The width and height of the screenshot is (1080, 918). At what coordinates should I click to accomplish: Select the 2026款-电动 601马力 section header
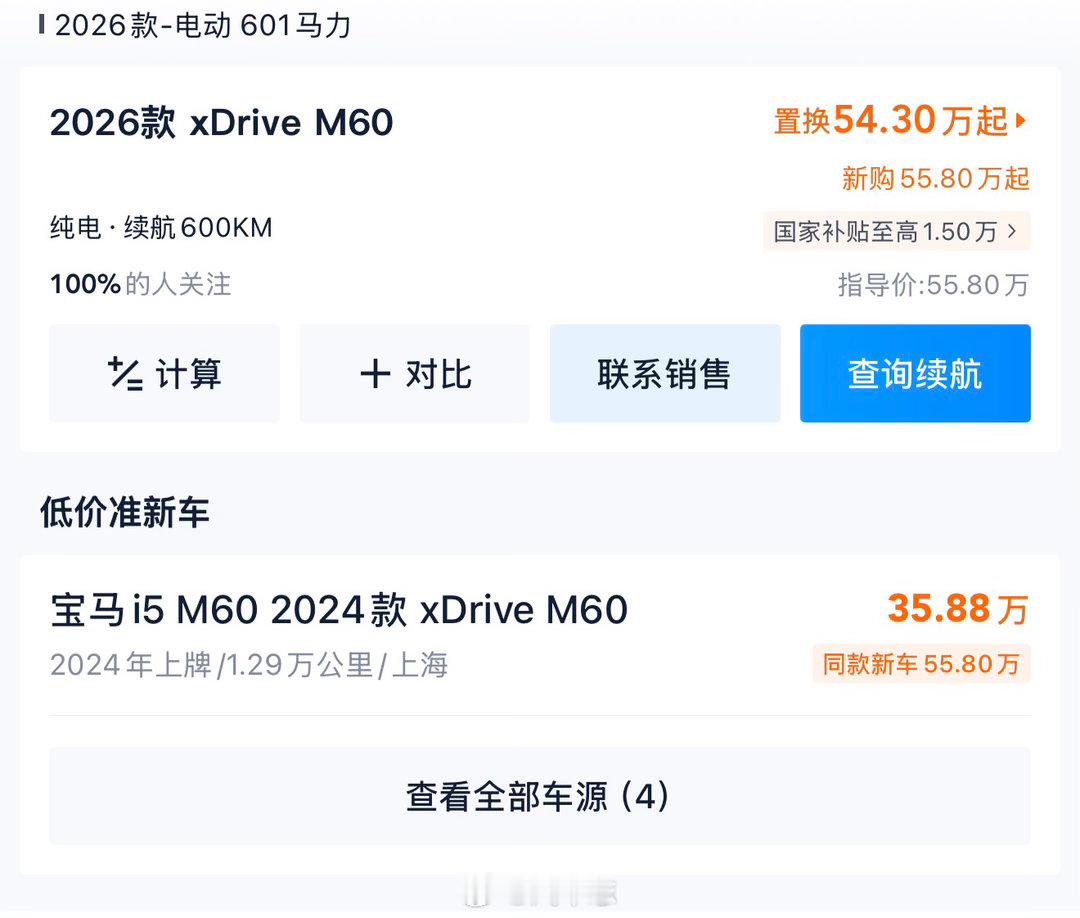pos(202,26)
